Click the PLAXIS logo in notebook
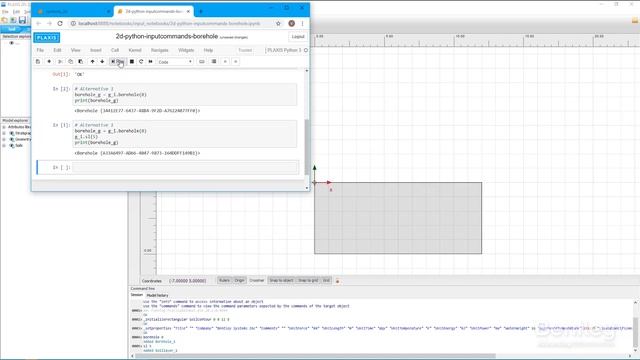The height and width of the screenshot is (360, 640). click(47, 38)
